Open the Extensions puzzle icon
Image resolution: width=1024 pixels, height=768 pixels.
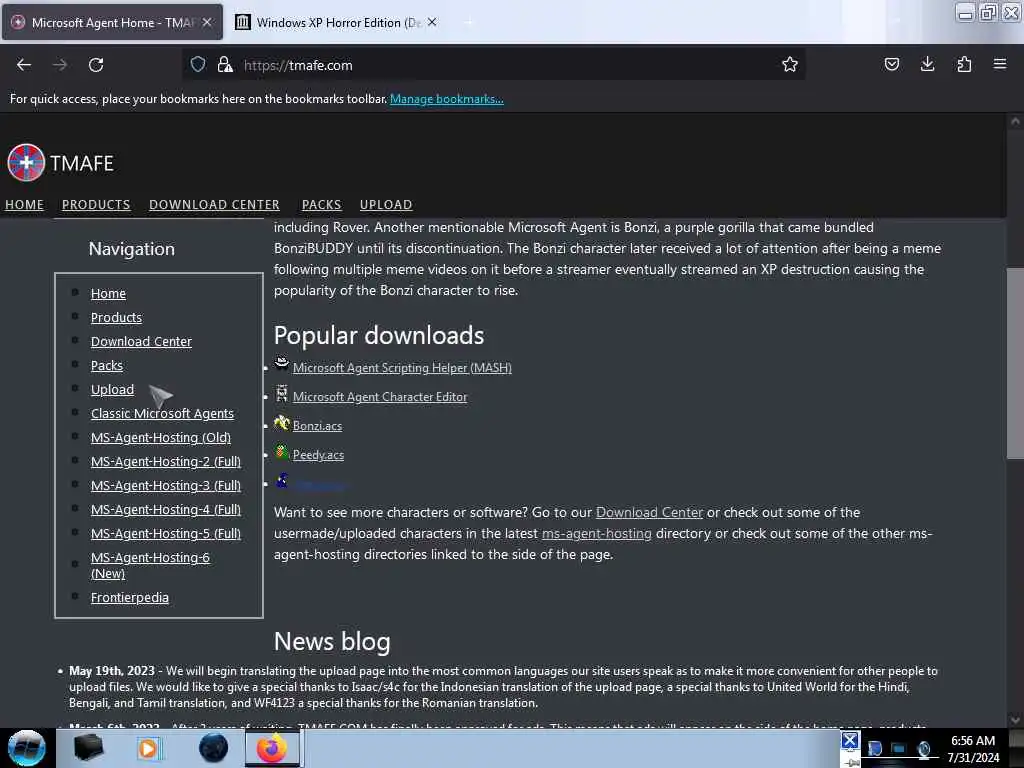click(964, 64)
